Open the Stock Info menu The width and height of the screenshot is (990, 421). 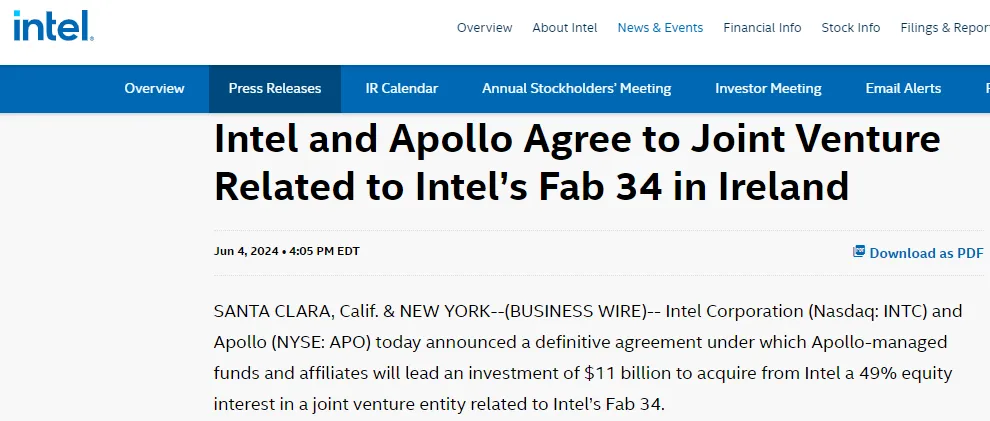[850, 28]
